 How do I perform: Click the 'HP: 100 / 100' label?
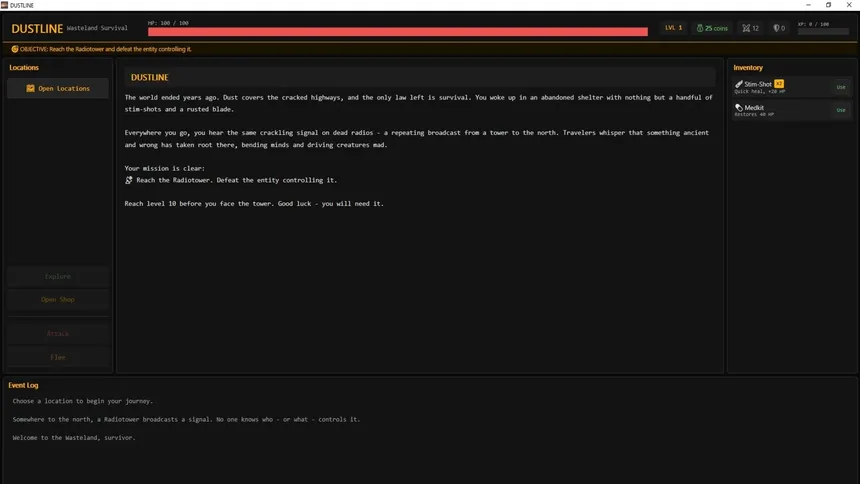[x=168, y=23]
